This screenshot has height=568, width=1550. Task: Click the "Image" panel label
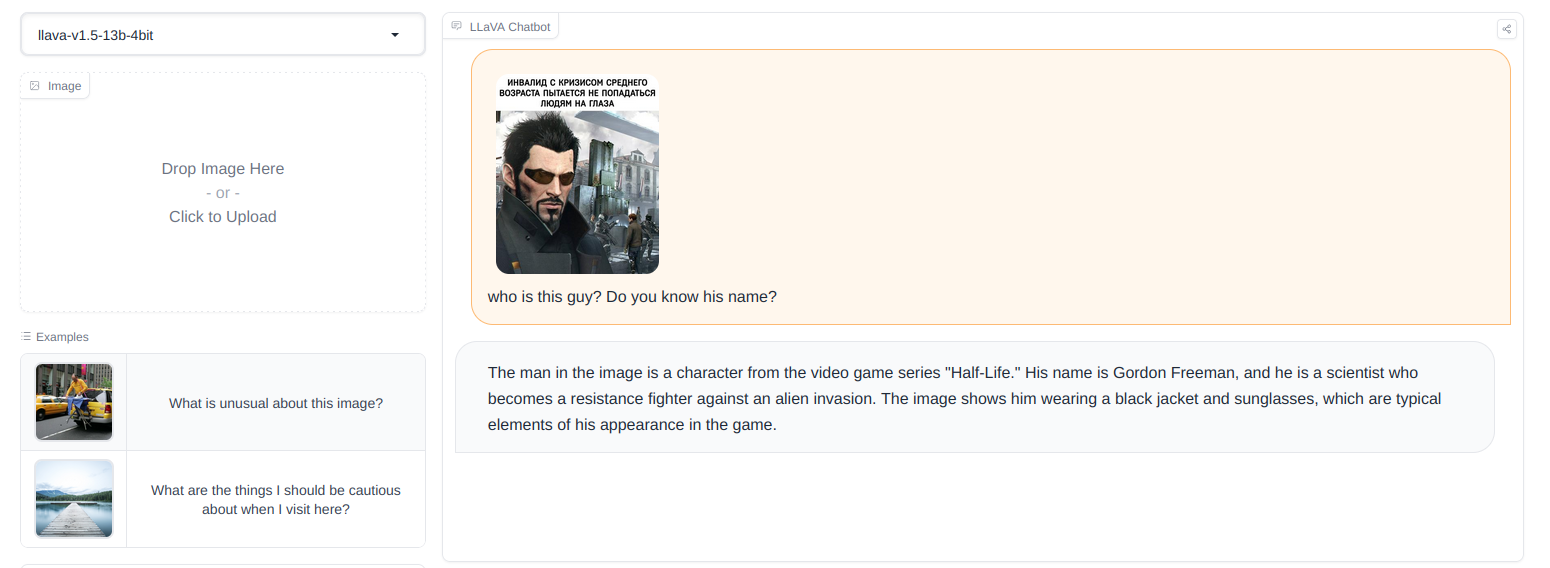coord(65,86)
